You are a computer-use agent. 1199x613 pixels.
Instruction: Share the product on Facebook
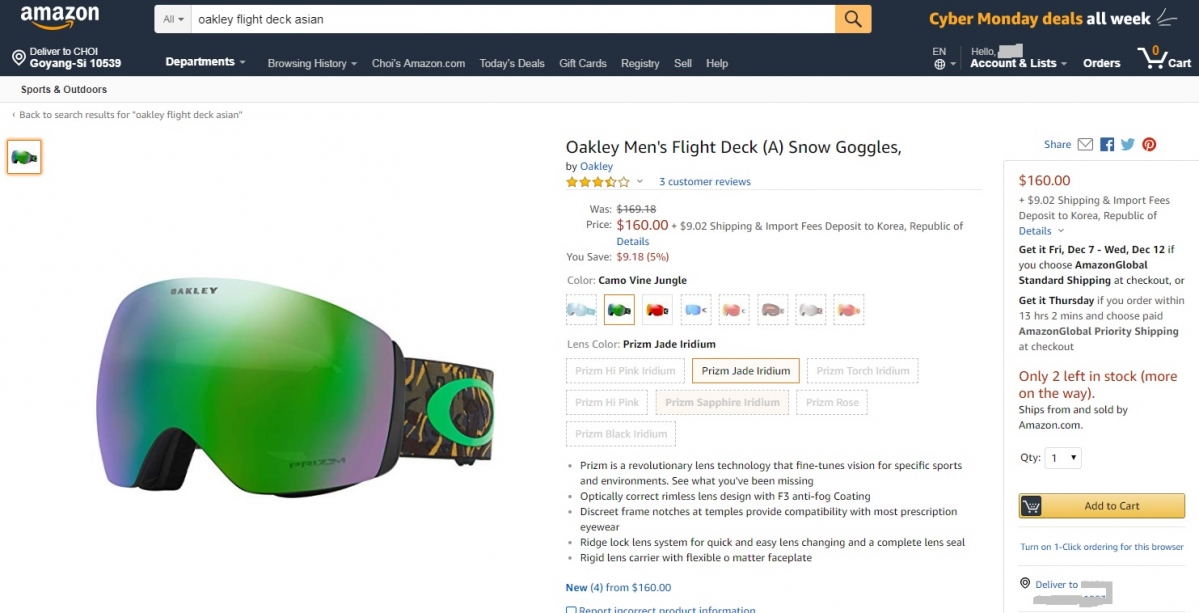(1106, 144)
